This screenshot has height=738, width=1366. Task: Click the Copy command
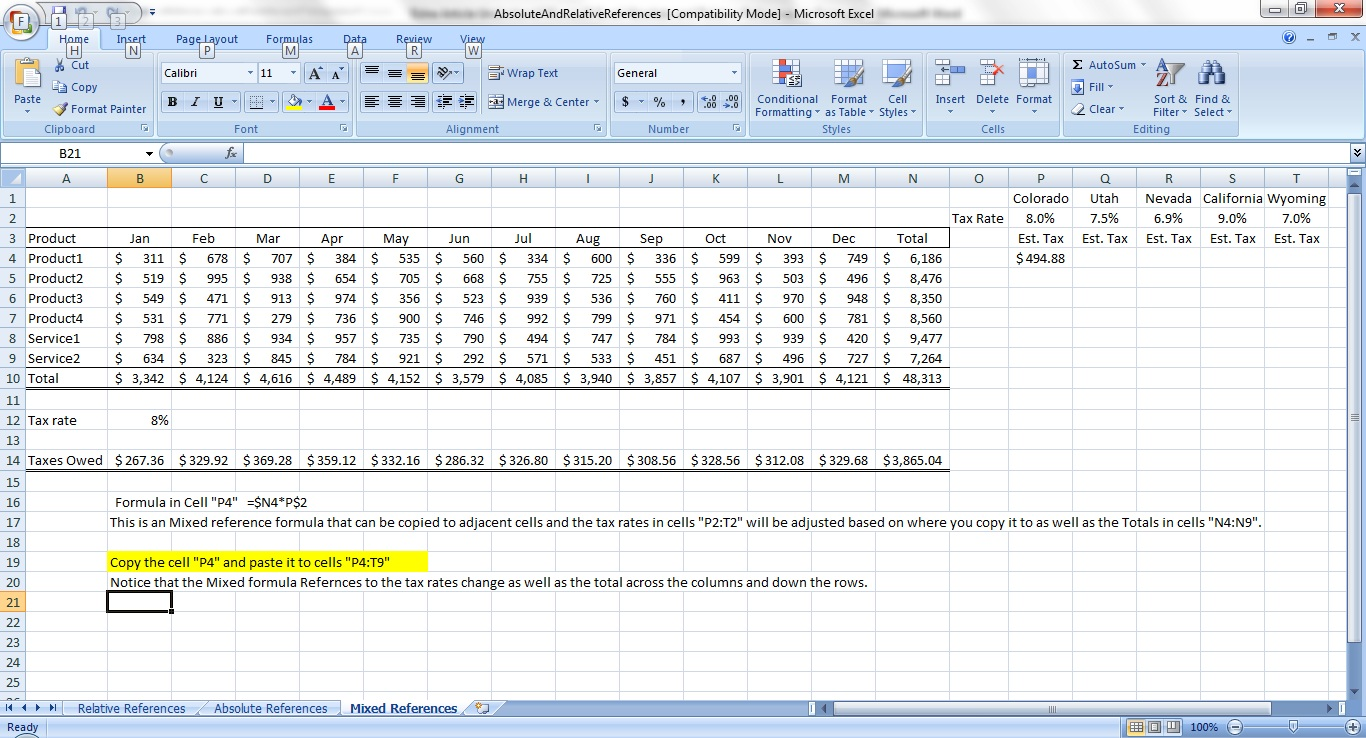coord(76,87)
